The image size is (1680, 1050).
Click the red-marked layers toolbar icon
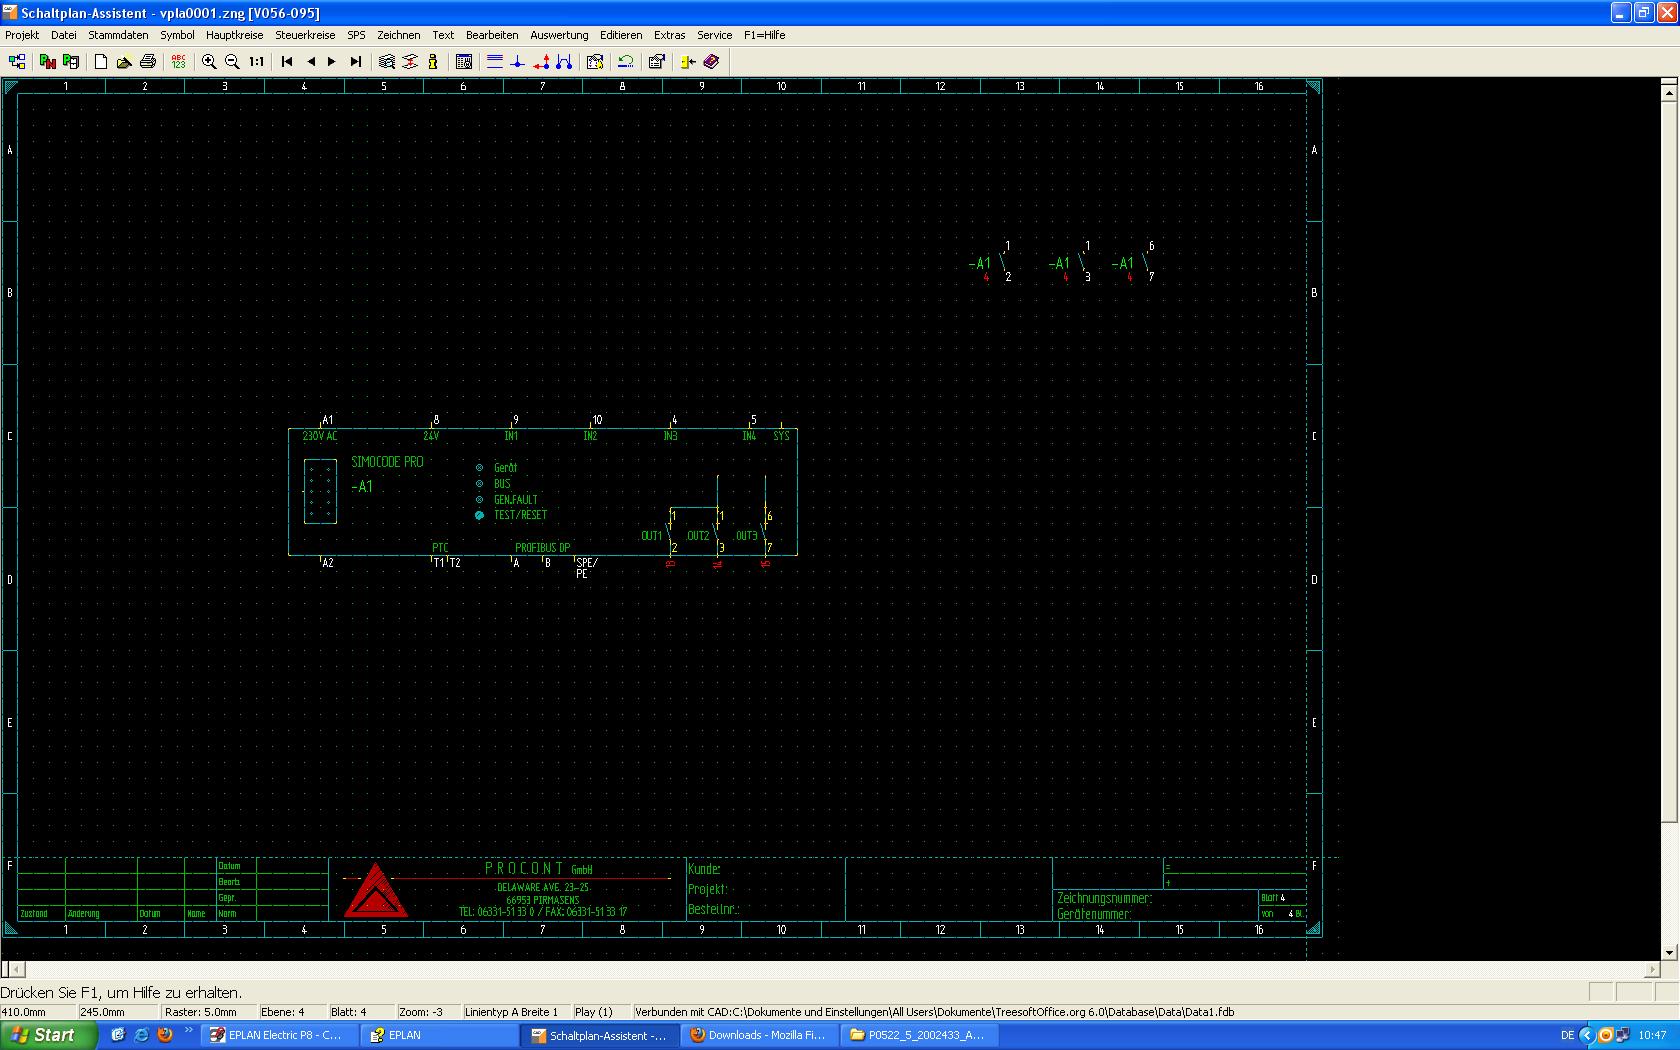[x=410, y=62]
